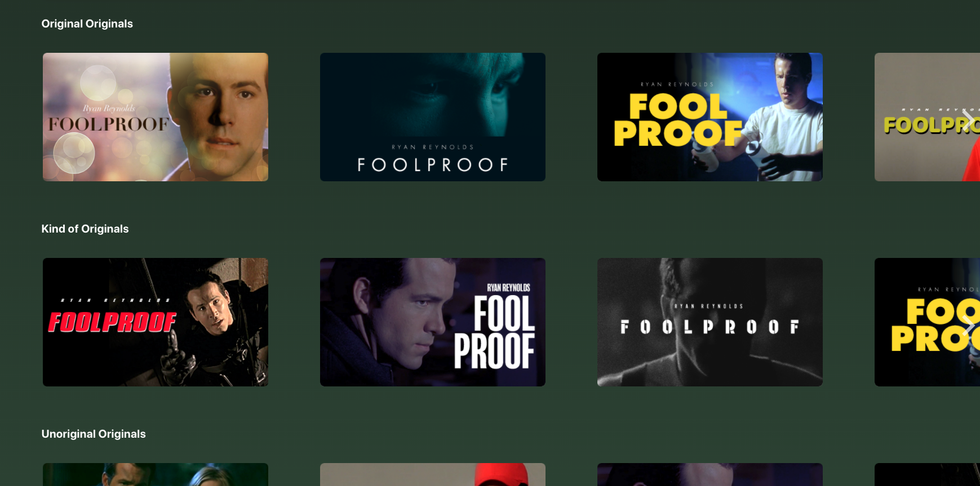Click the Kind of Originals heading
980x486 pixels.
pyautogui.click(x=85, y=229)
